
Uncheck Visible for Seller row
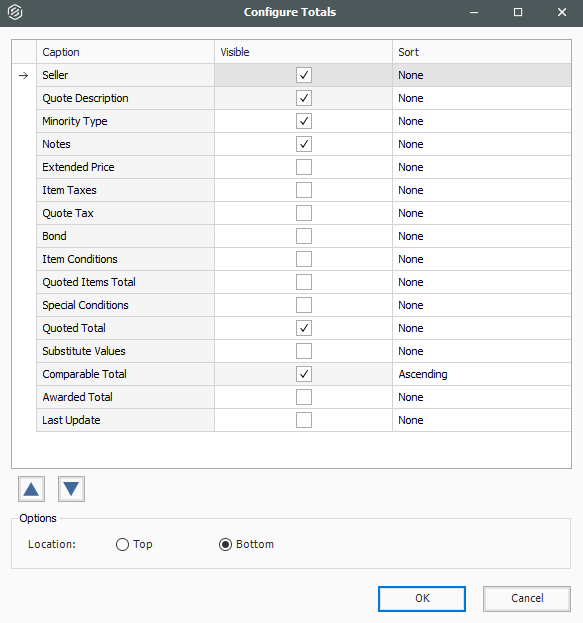[304, 75]
